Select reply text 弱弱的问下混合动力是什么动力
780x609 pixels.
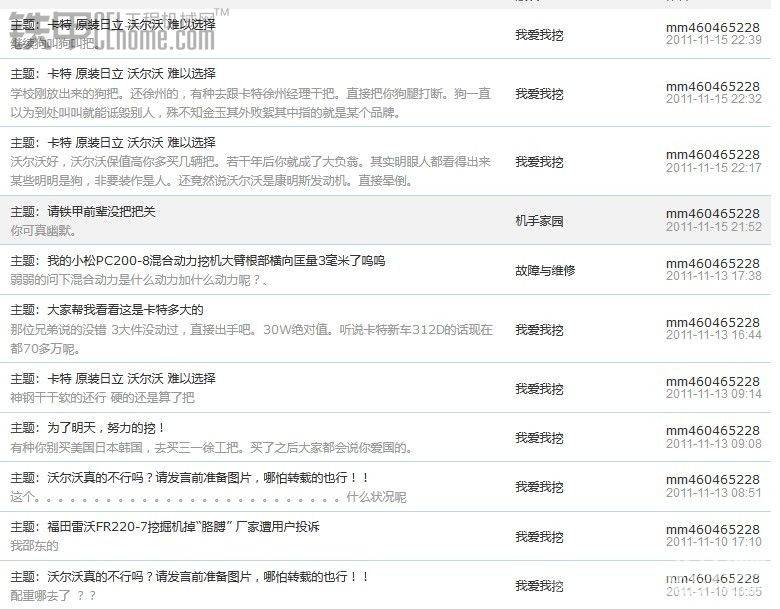[140, 280]
